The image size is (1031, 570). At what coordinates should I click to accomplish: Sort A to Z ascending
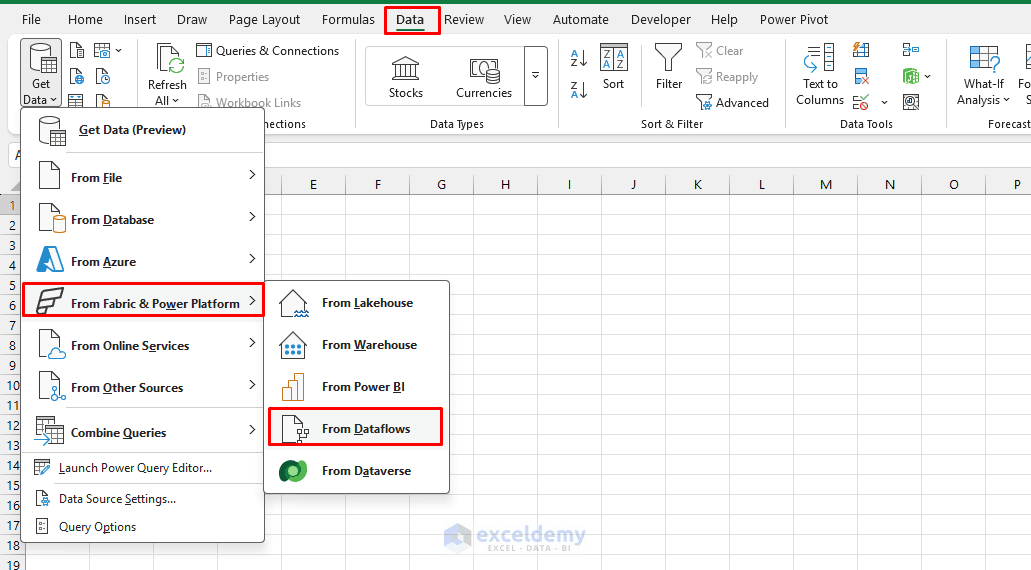pyautogui.click(x=579, y=58)
